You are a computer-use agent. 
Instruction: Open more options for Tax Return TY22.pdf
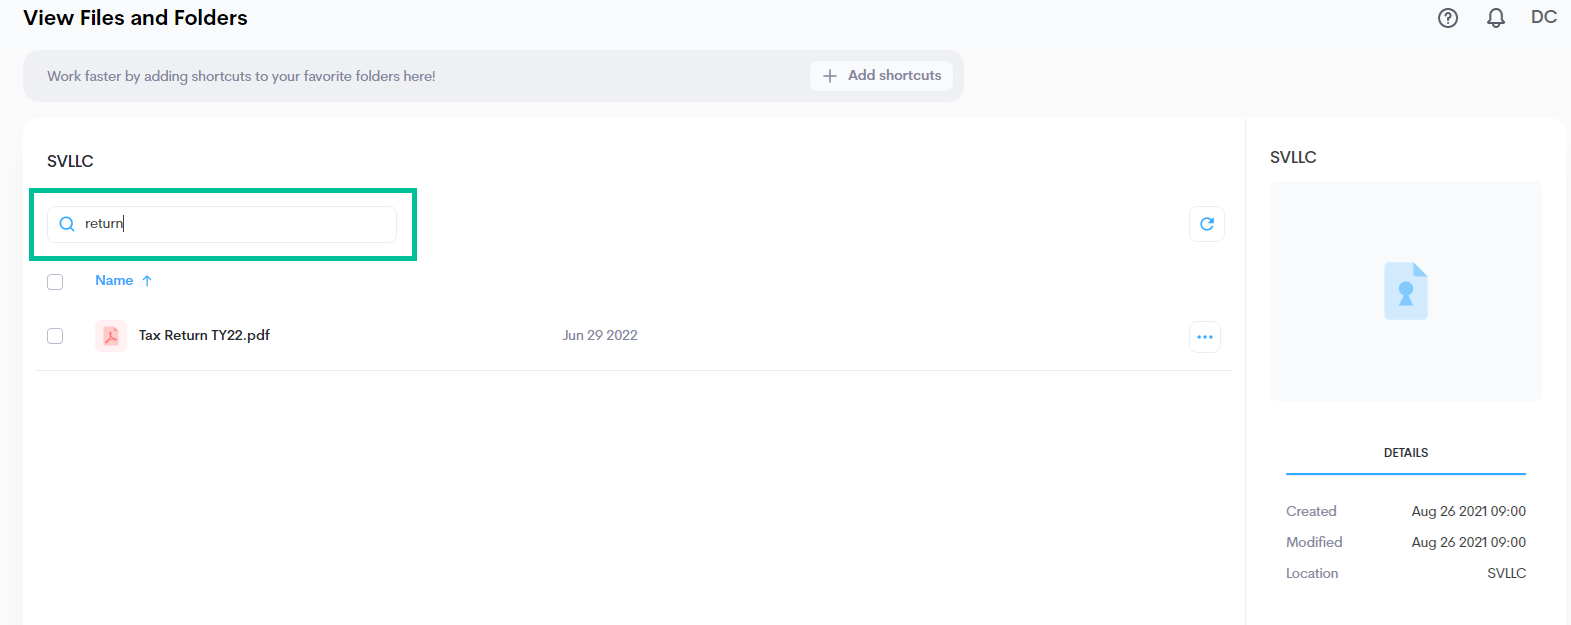point(1204,337)
